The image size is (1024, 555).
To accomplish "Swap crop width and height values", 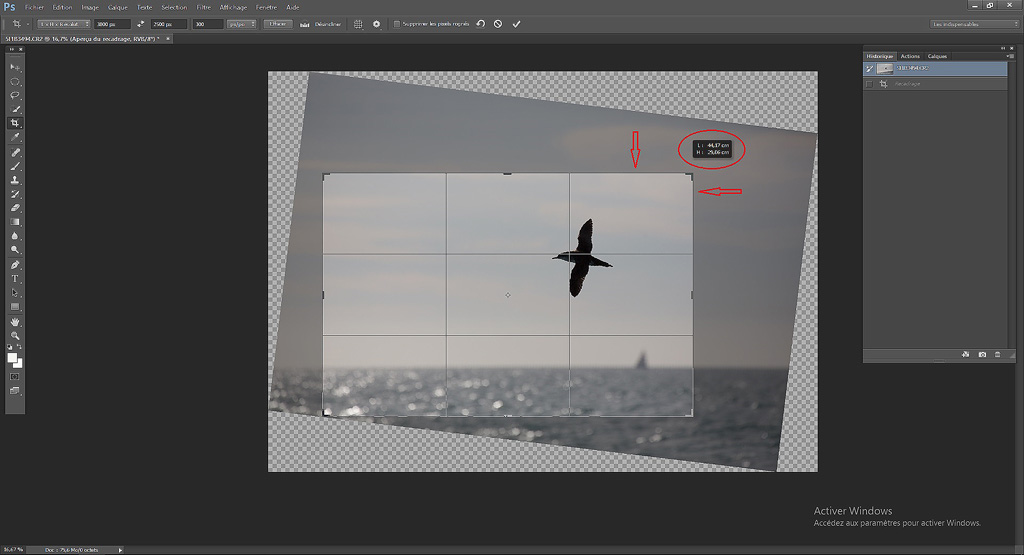I will (x=140, y=24).
